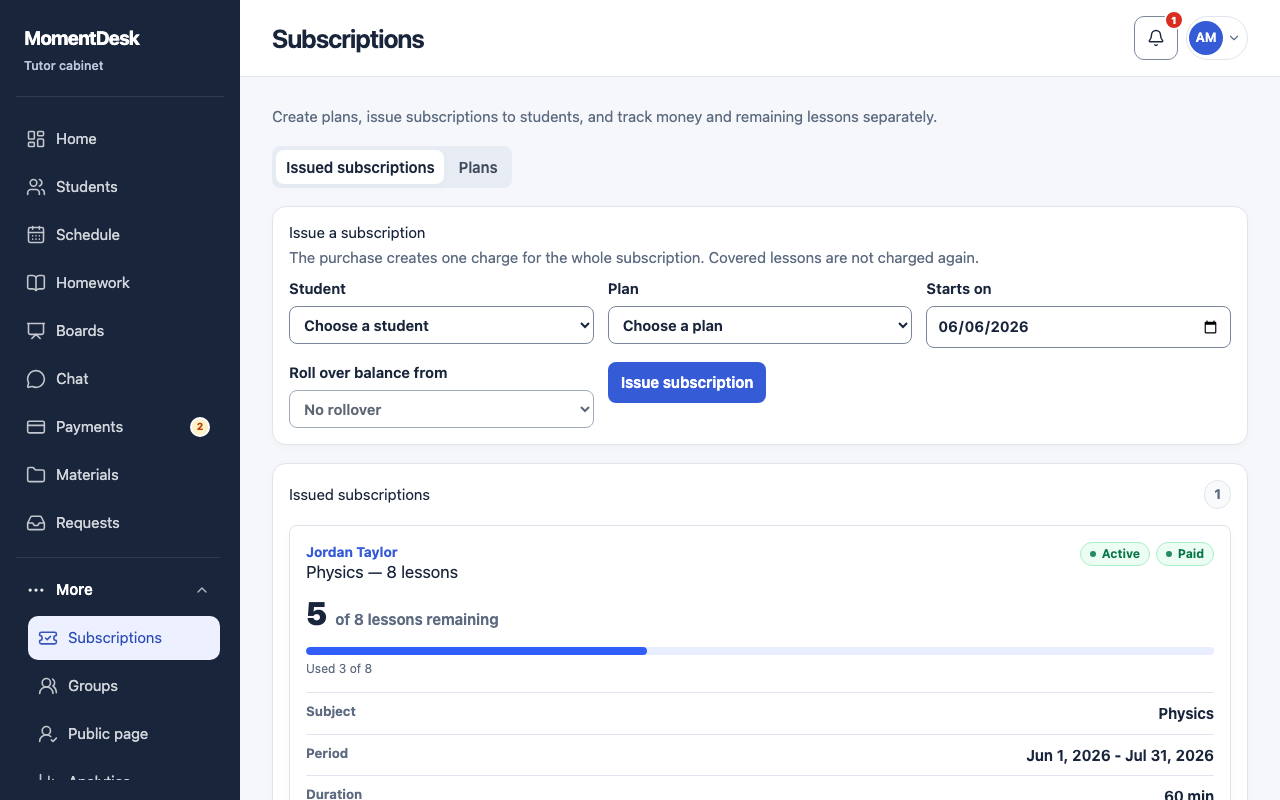
Task: Open Requests inbox
Action: pos(120,523)
